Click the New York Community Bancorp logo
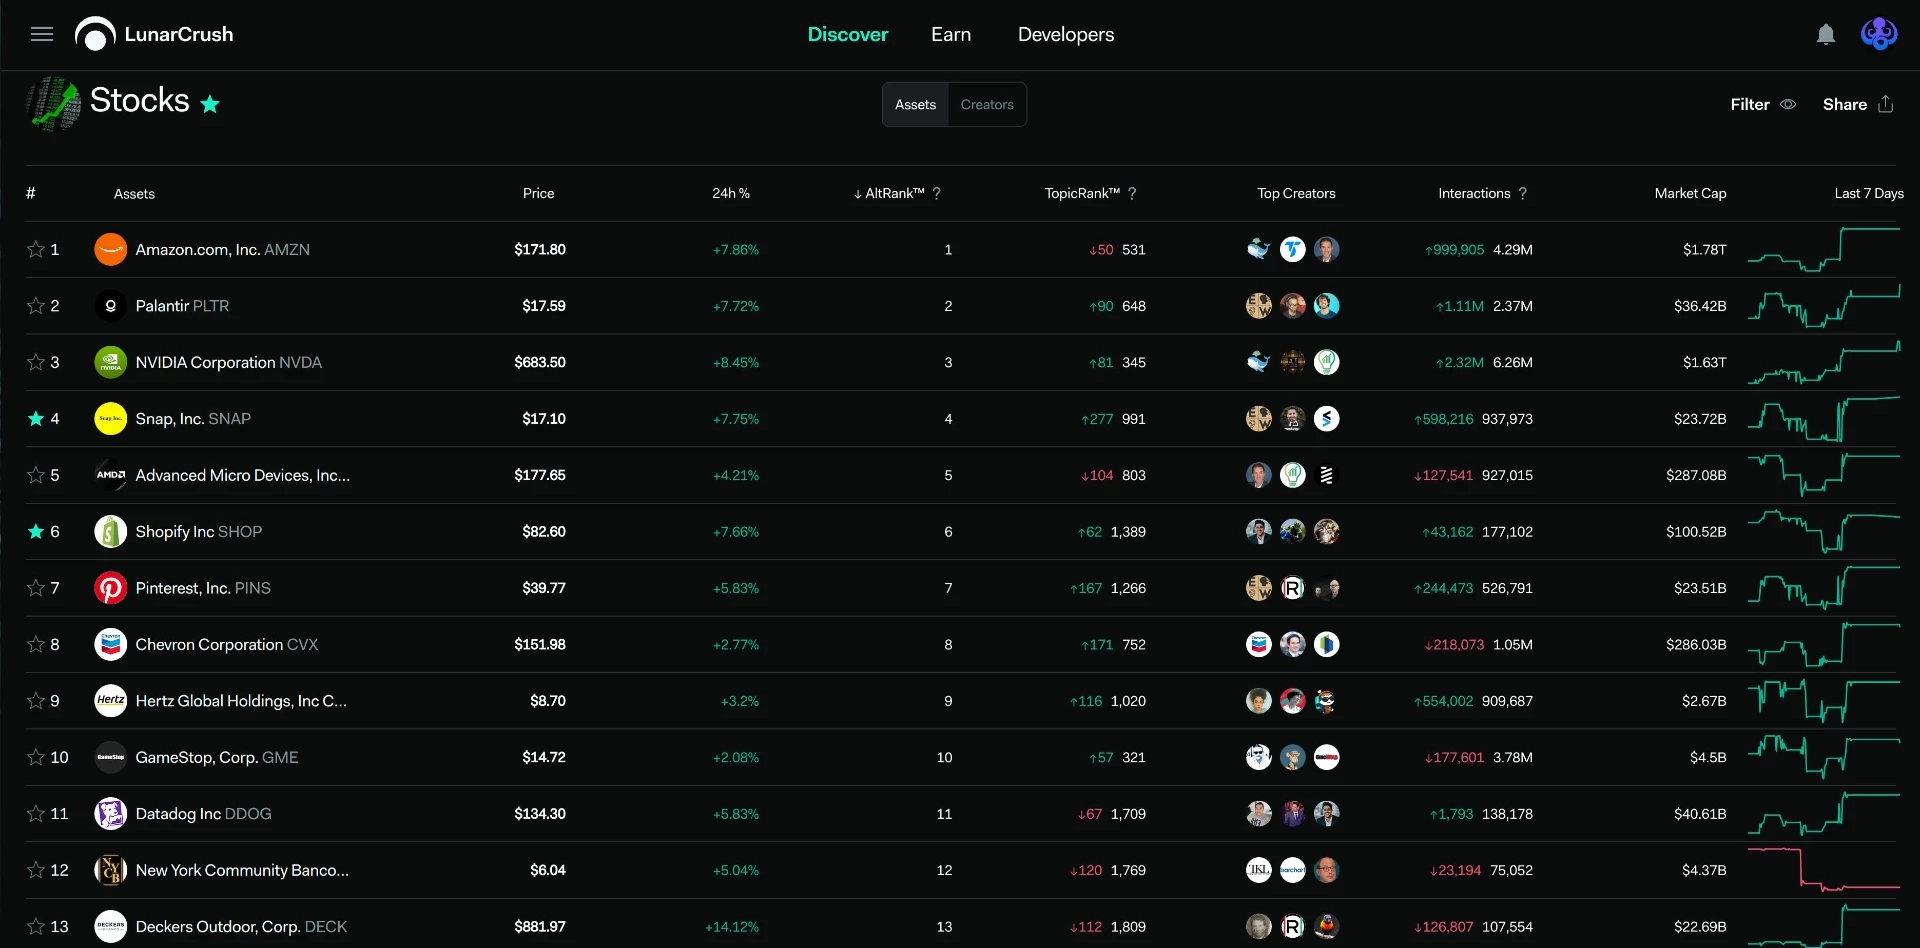 click(110, 871)
